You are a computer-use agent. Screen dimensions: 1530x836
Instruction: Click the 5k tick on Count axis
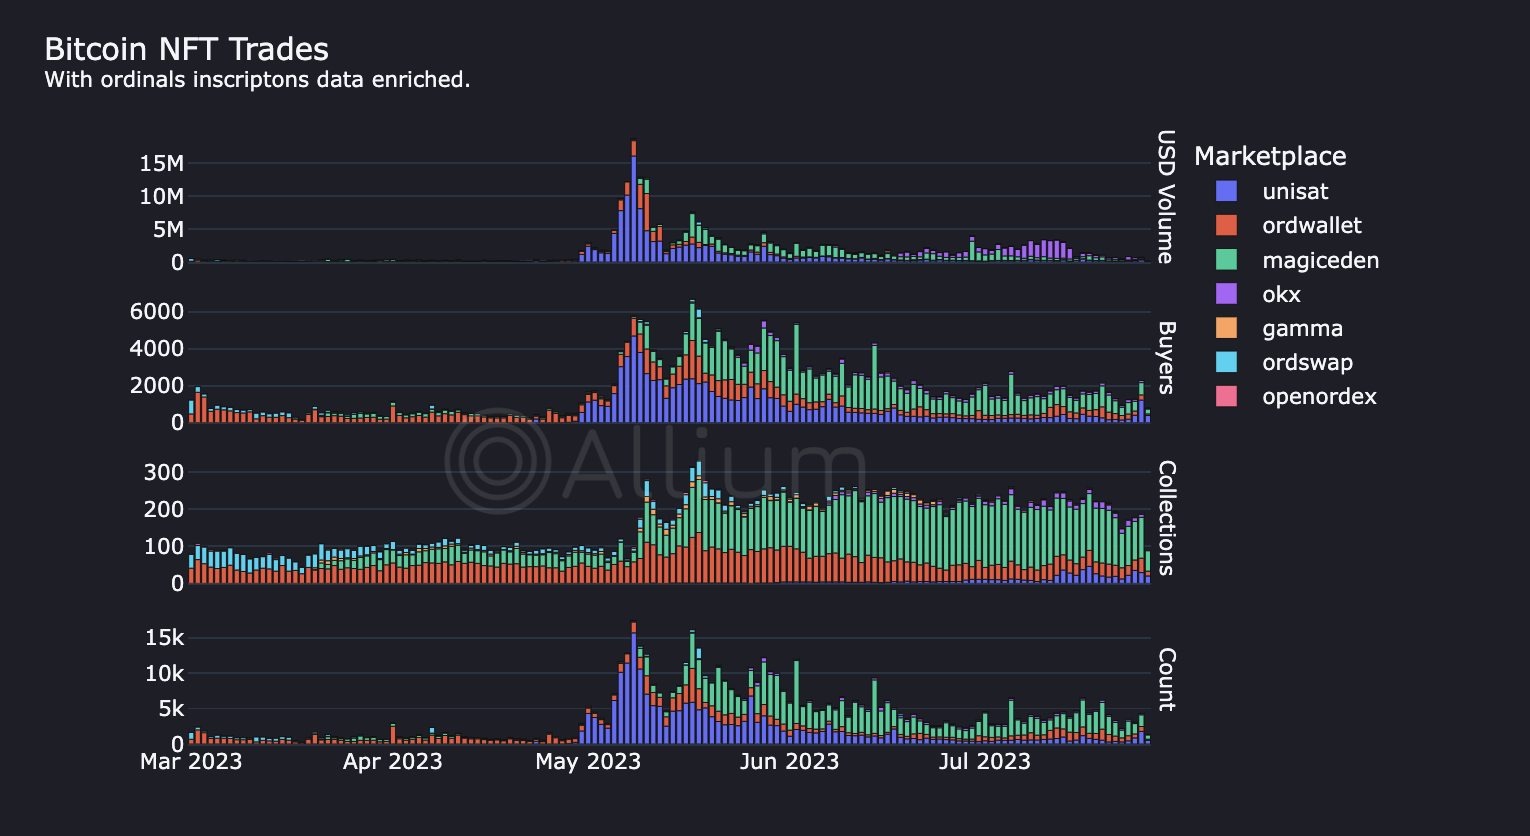tap(171, 709)
